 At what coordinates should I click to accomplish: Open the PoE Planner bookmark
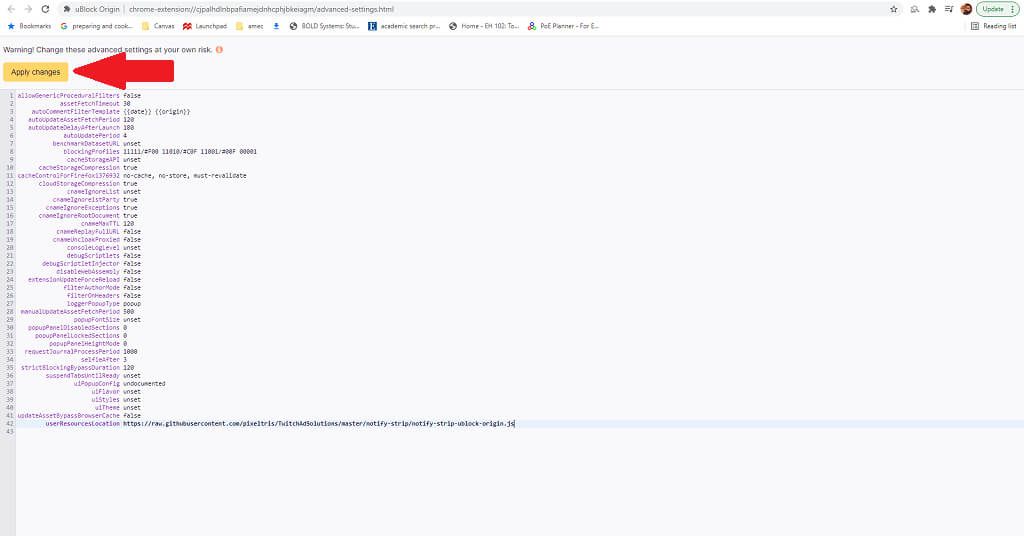[x=563, y=26]
